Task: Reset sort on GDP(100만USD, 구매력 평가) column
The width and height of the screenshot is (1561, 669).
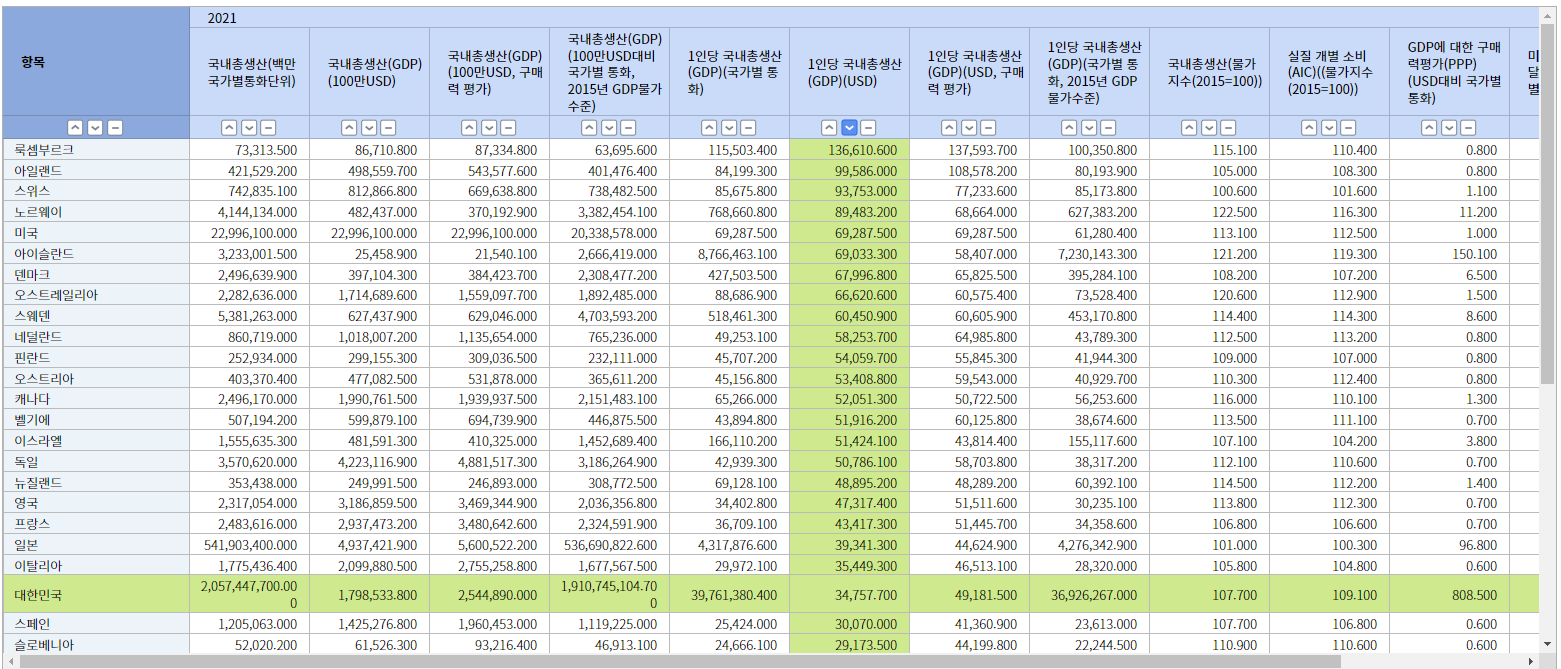Action: coord(509,128)
